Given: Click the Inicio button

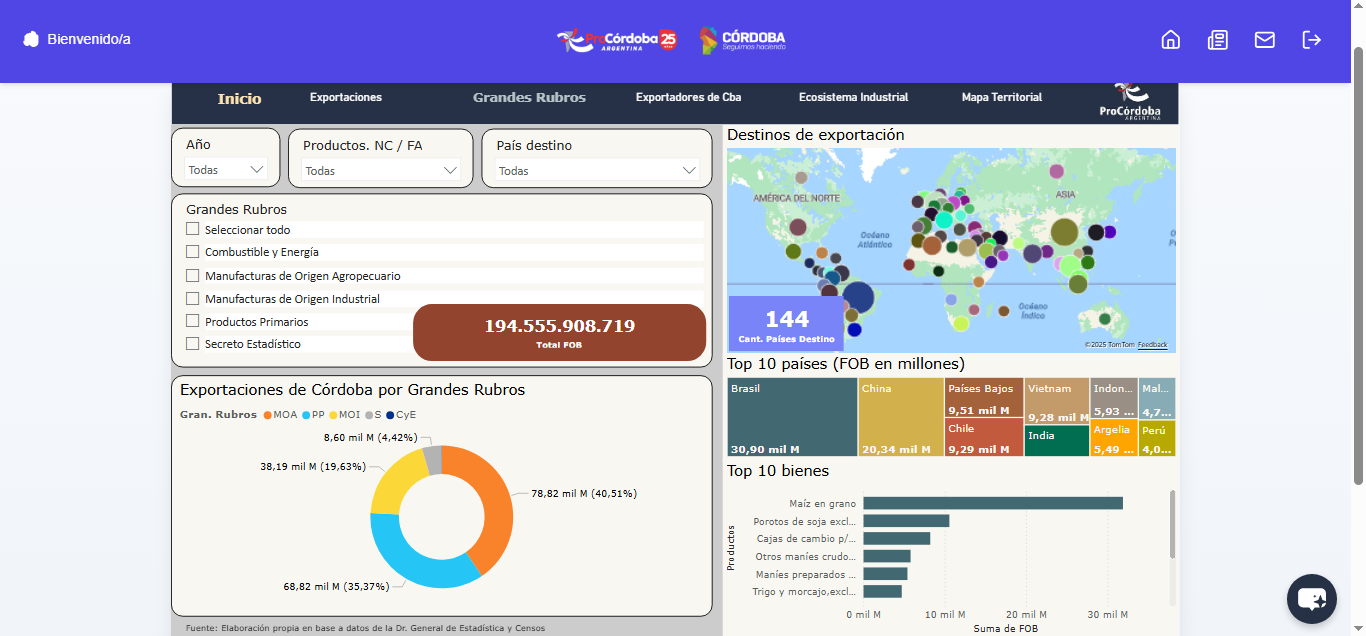Looking at the screenshot, I should coord(239,98).
